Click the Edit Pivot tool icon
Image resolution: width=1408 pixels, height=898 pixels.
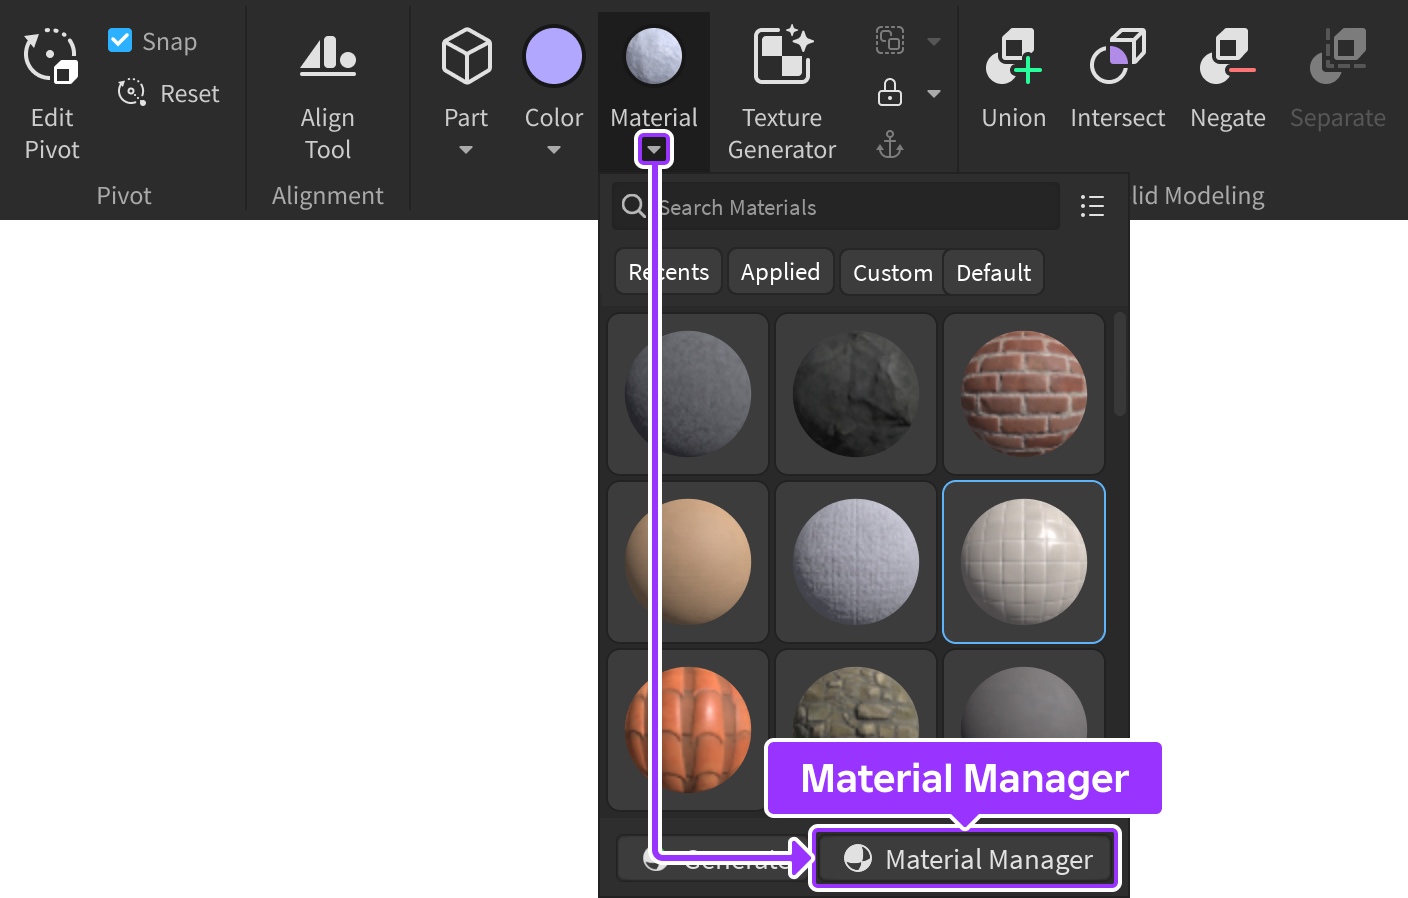(51, 57)
